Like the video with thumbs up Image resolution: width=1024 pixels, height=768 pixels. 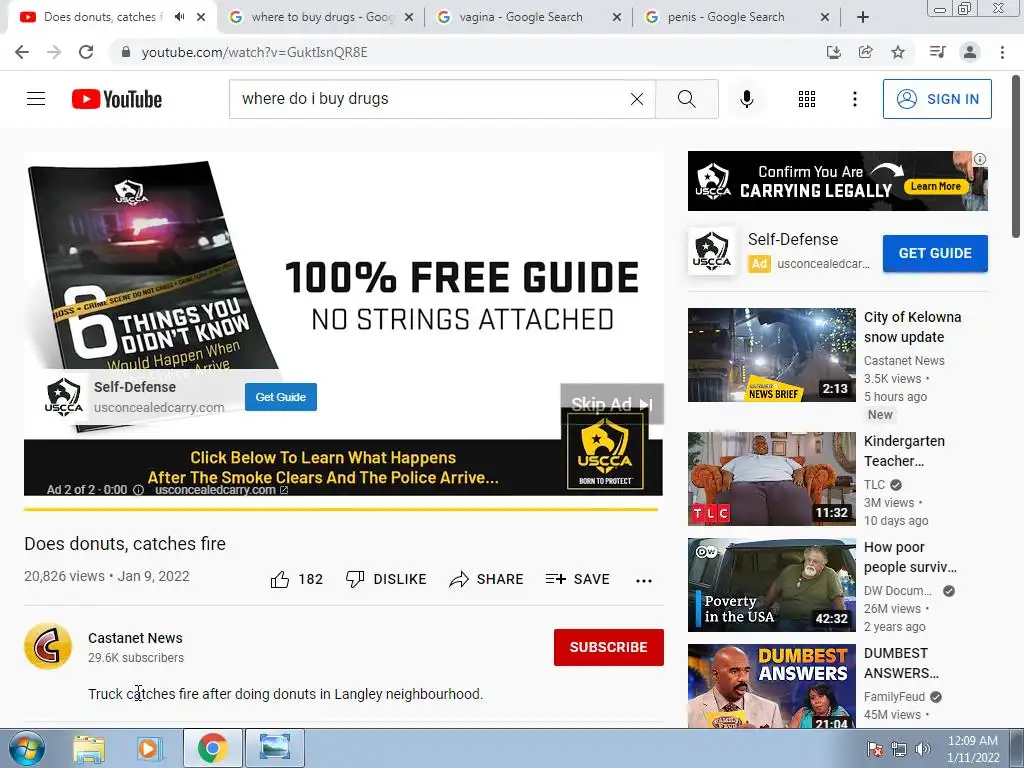pyautogui.click(x=296, y=579)
